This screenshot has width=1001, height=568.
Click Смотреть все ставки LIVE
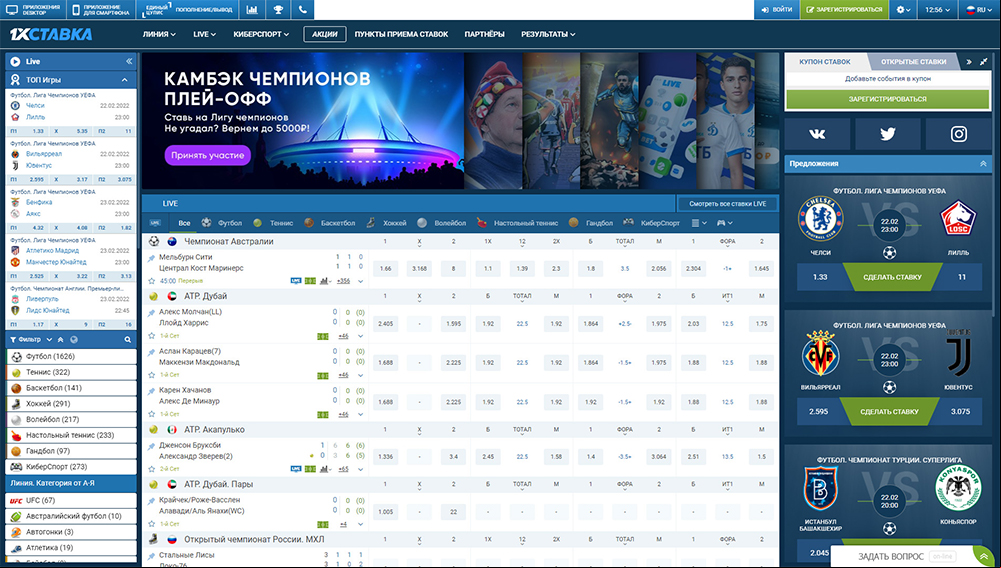728,204
